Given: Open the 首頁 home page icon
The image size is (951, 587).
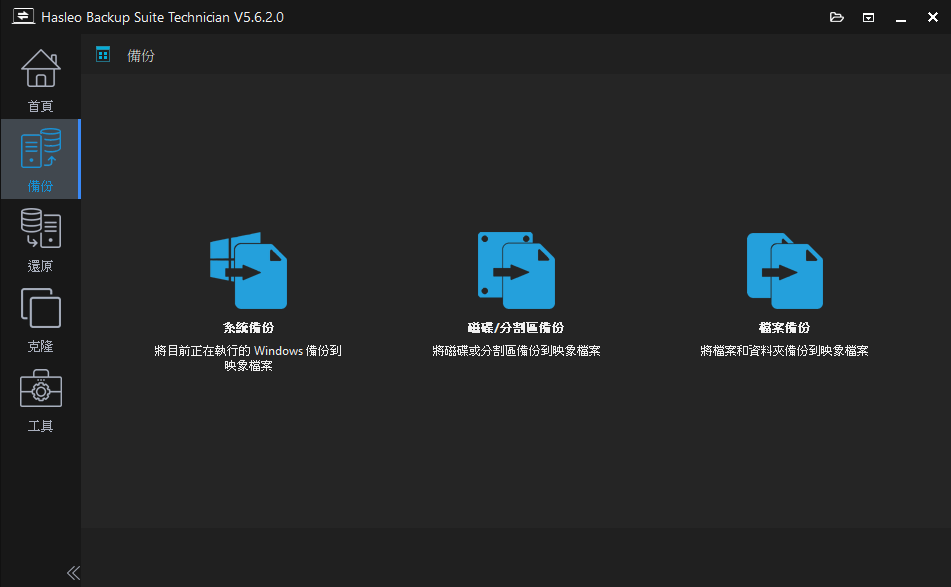Looking at the screenshot, I should click(41, 68).
